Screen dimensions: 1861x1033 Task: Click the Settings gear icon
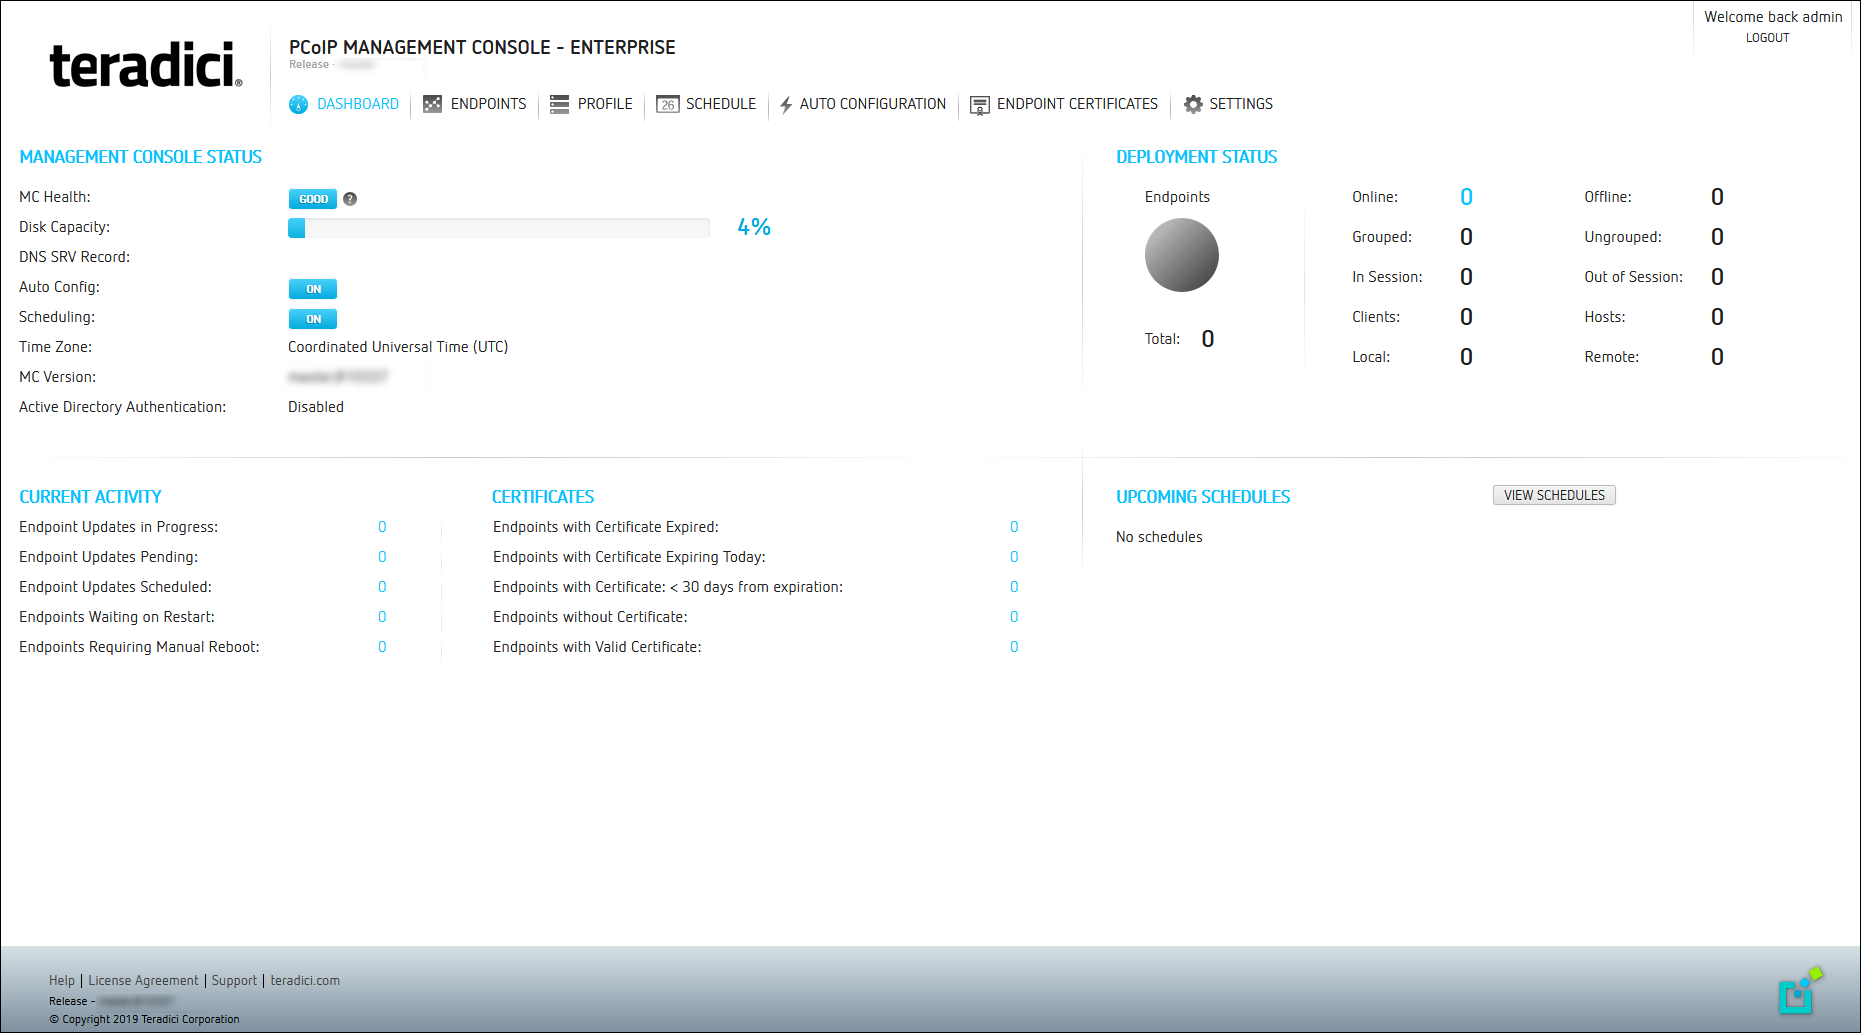pyautogui.click(x=1193, y=104)
